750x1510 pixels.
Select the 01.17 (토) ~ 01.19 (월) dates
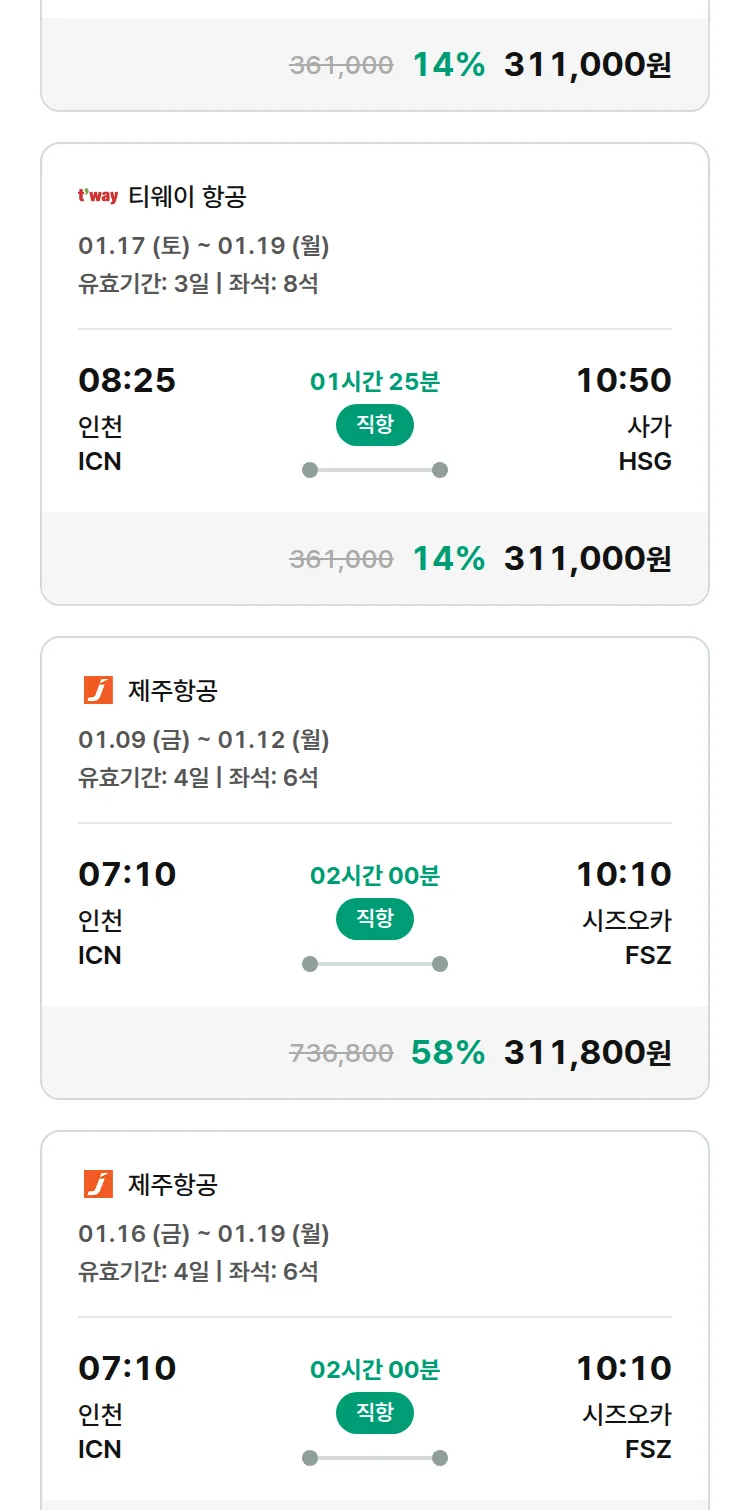pos(204,246)
